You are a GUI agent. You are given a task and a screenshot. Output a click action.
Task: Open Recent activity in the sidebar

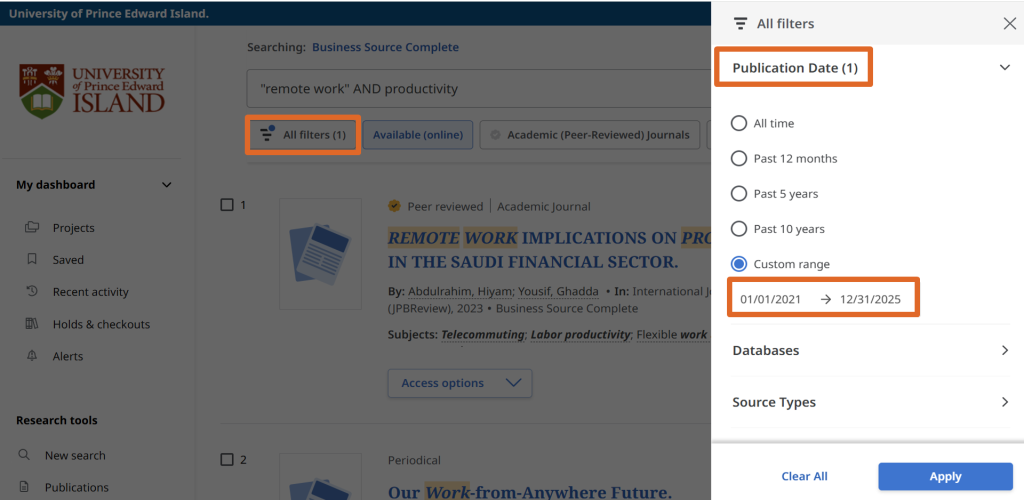[x=91, y=292]
